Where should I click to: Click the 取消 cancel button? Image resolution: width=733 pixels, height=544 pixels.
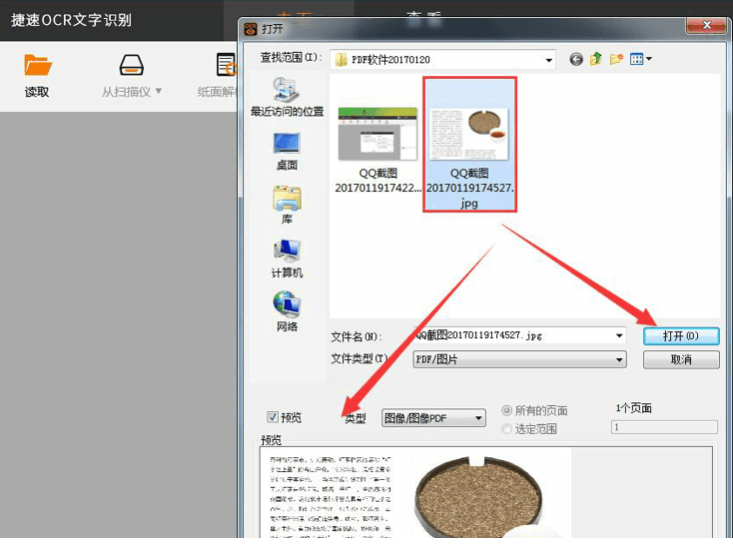point(681,360)
